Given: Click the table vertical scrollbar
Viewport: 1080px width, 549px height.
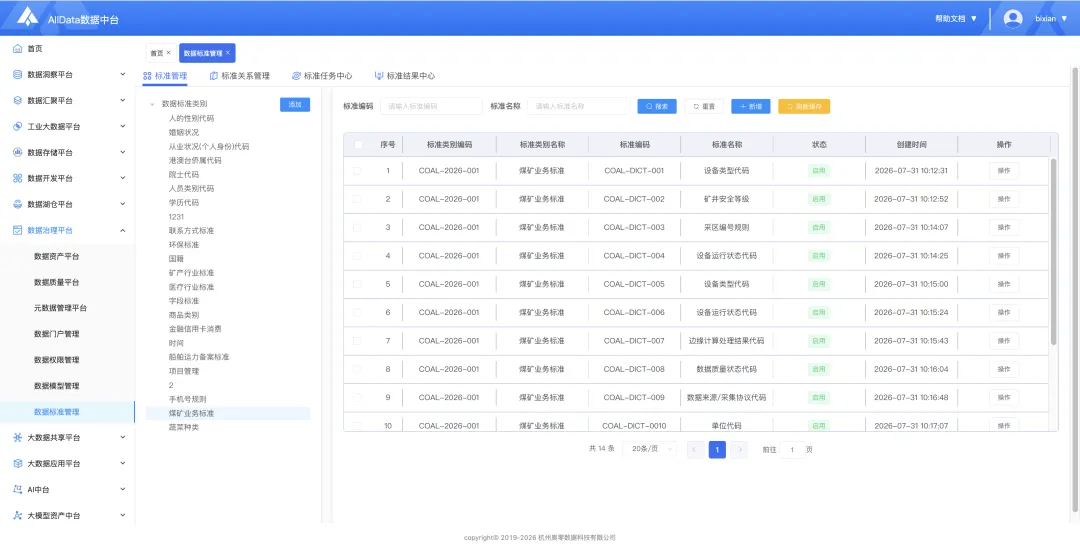Looking at the screenshot, I should pyautogui.click(x=1053, y=251).
